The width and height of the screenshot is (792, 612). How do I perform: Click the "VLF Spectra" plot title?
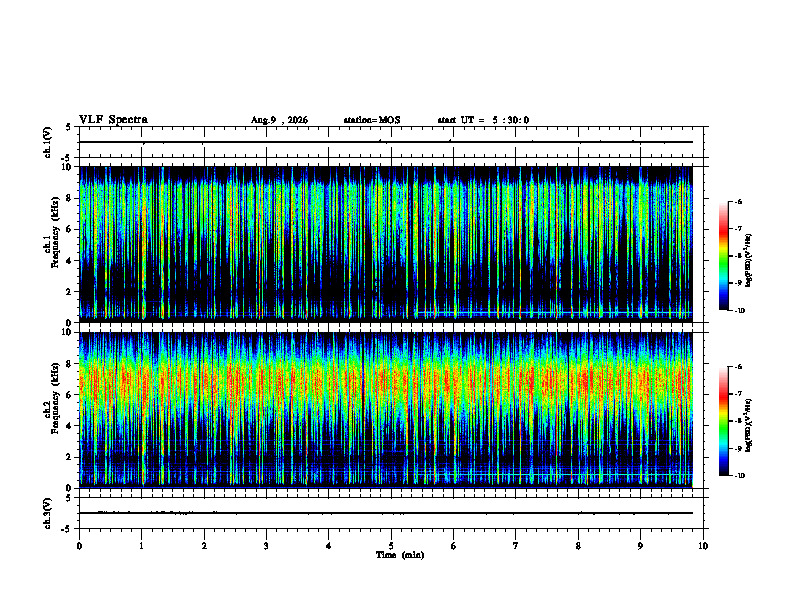113,120
